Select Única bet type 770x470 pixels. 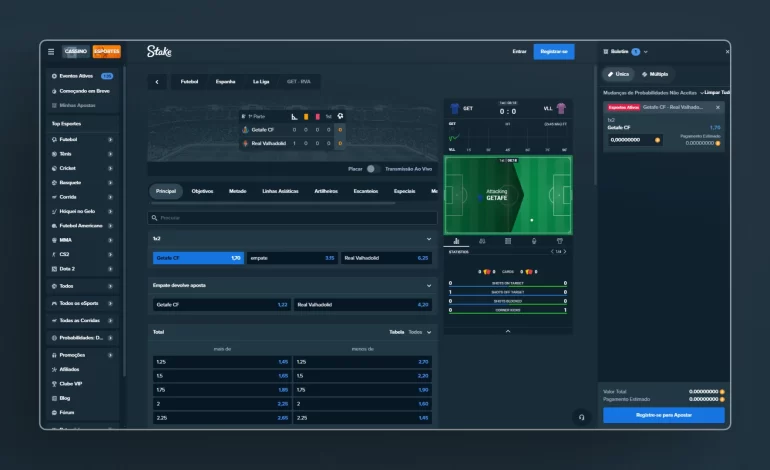pos(618,74)
